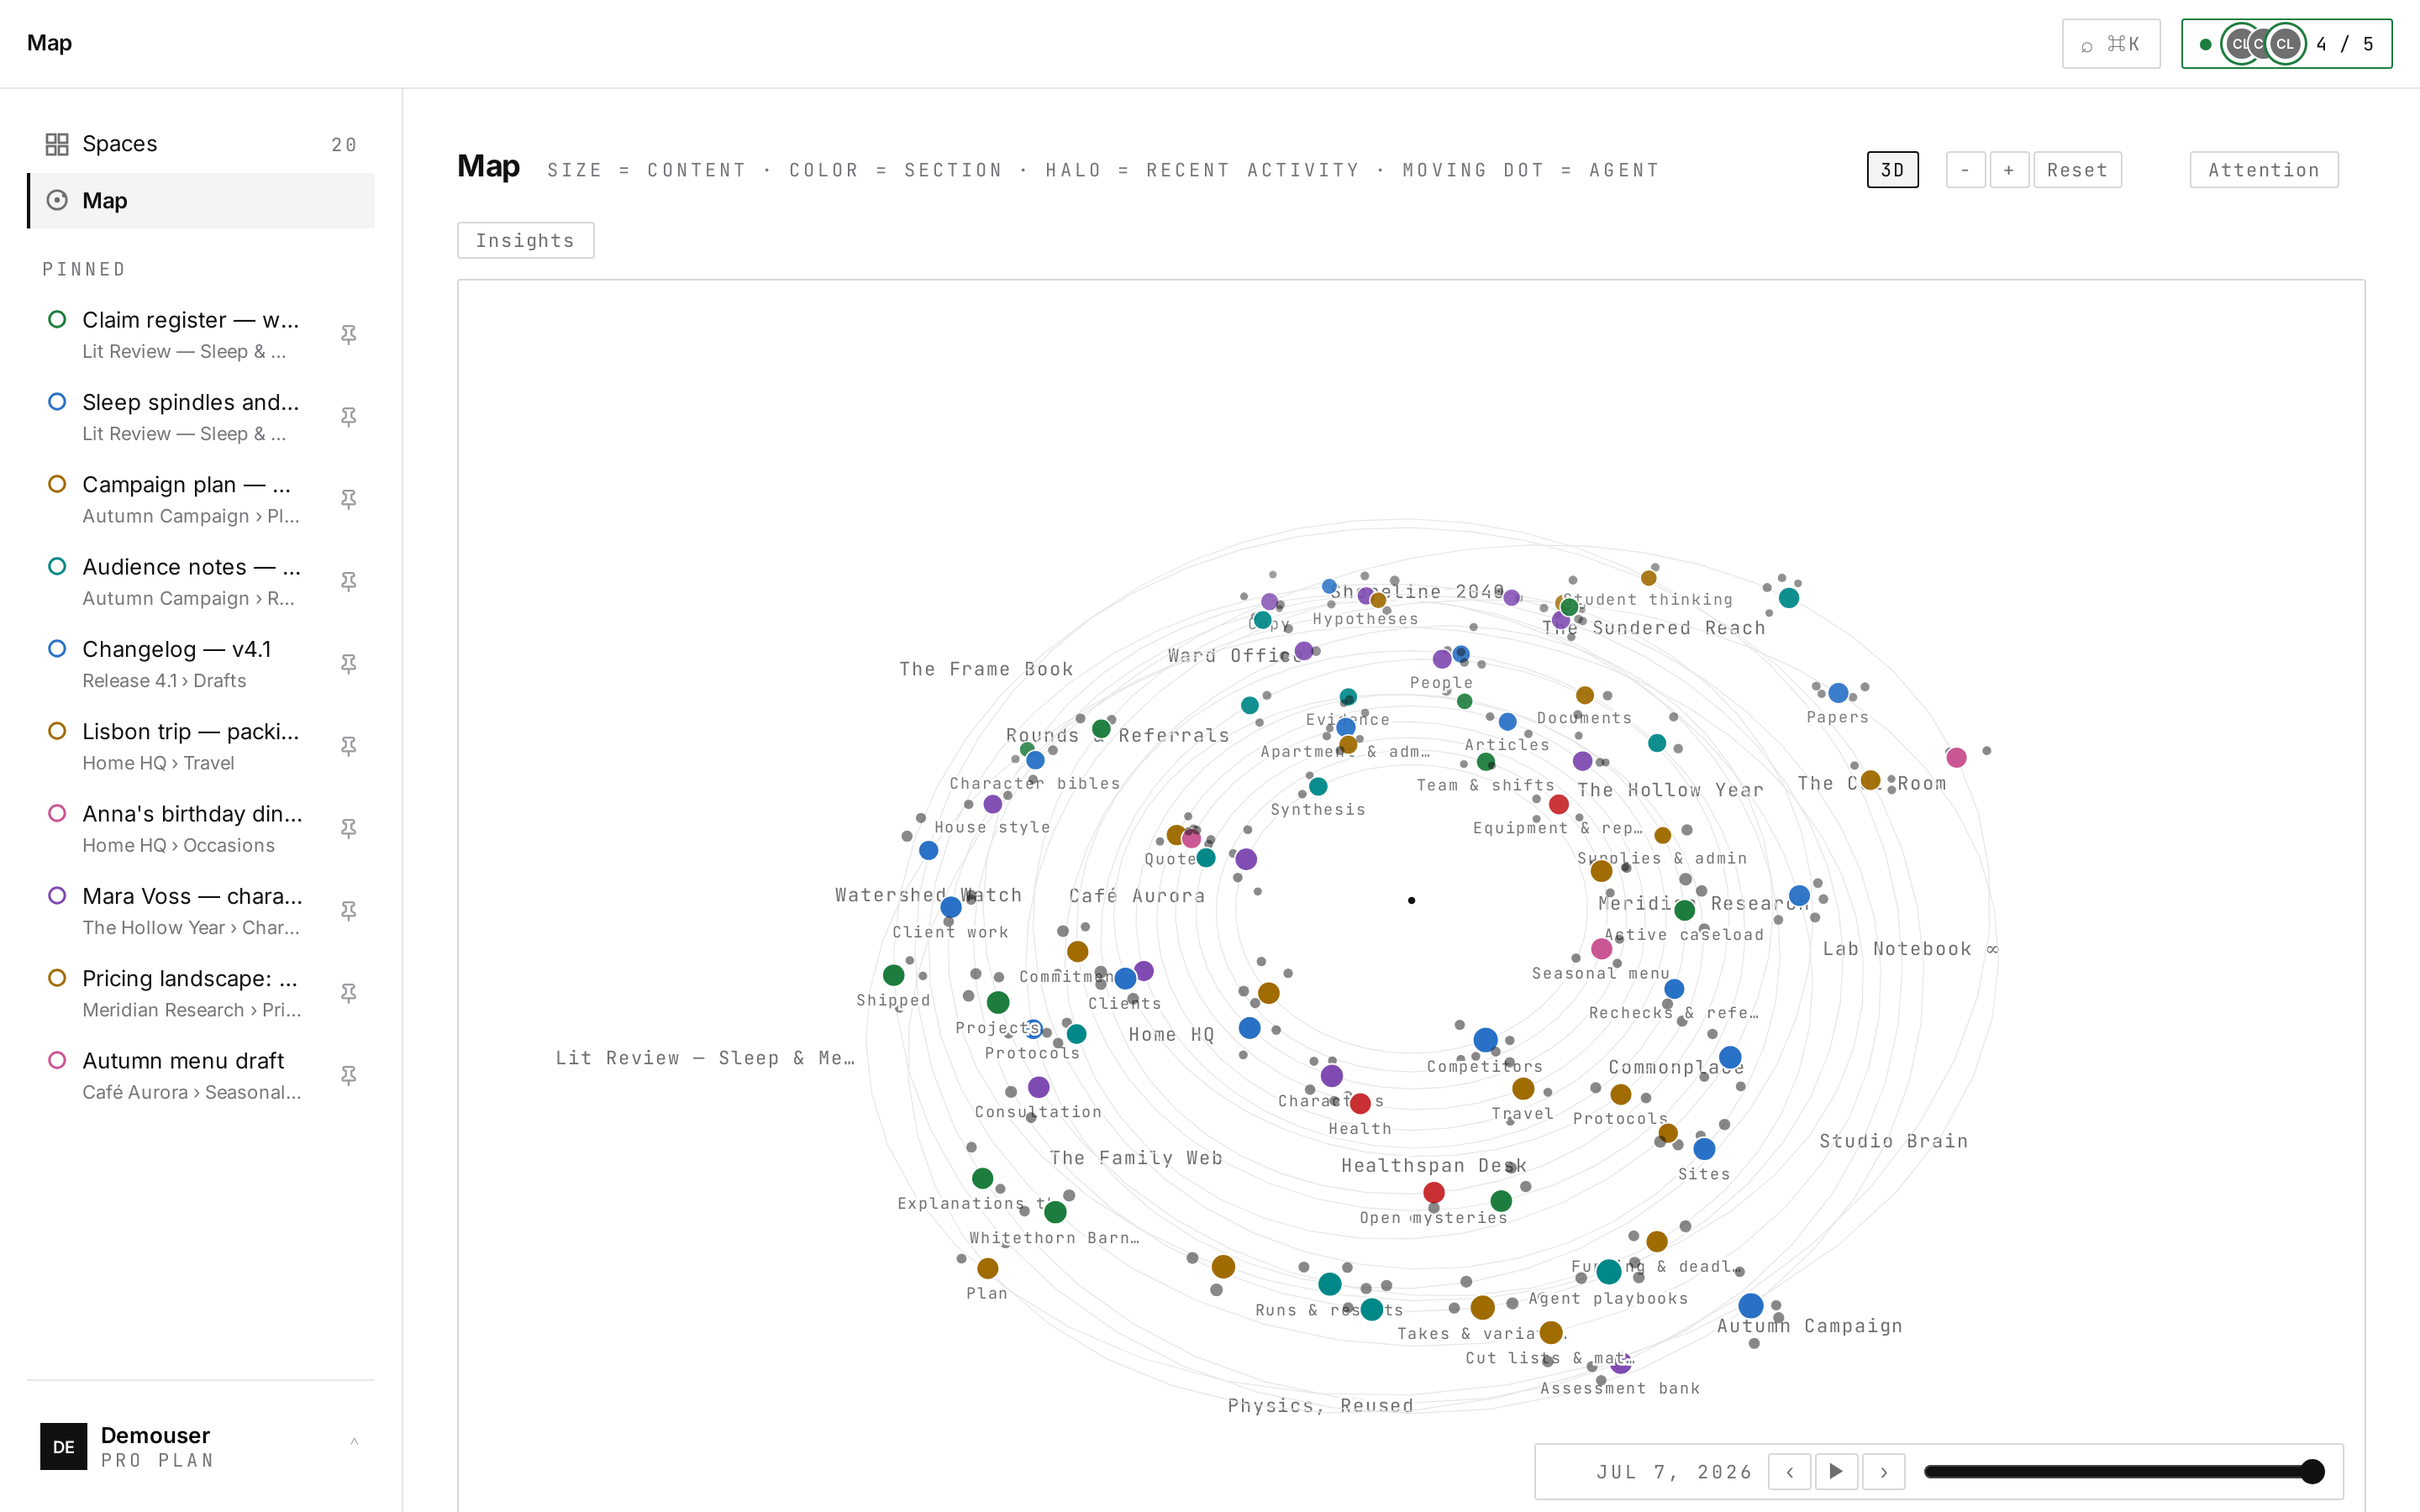Click the Physics, Reused label
The height and width of the screenshot is (1512, 2420).
point(1320,1405)
